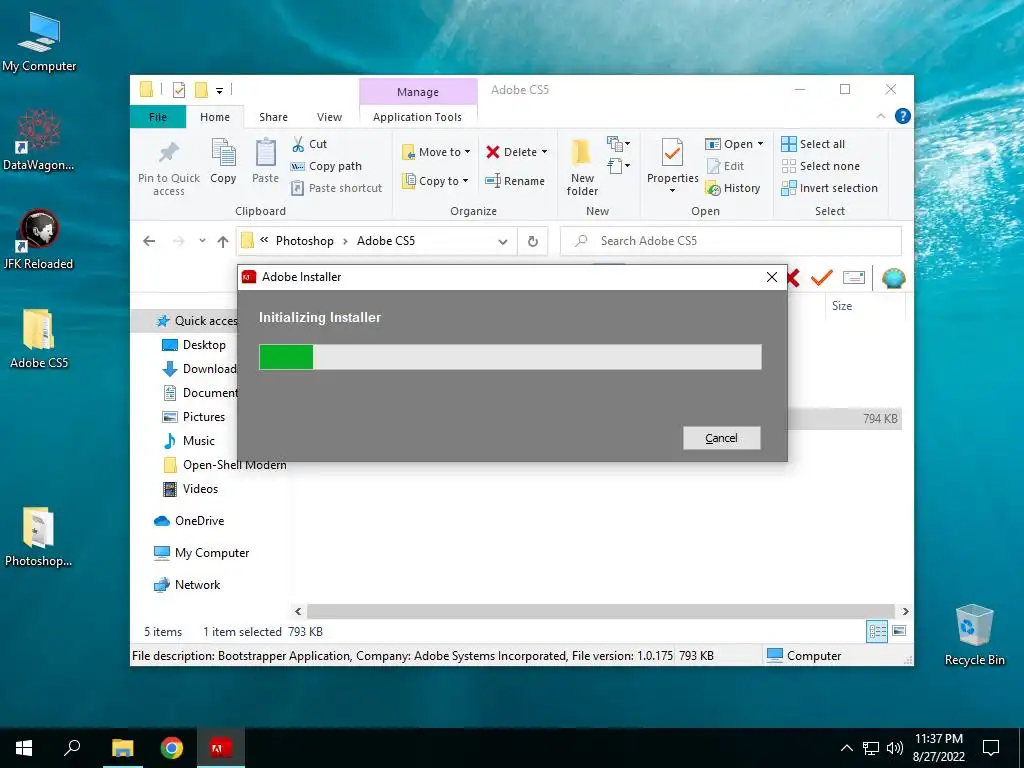
Task: Choose Copy path in ribbon
Action: [x=326, y=166]
